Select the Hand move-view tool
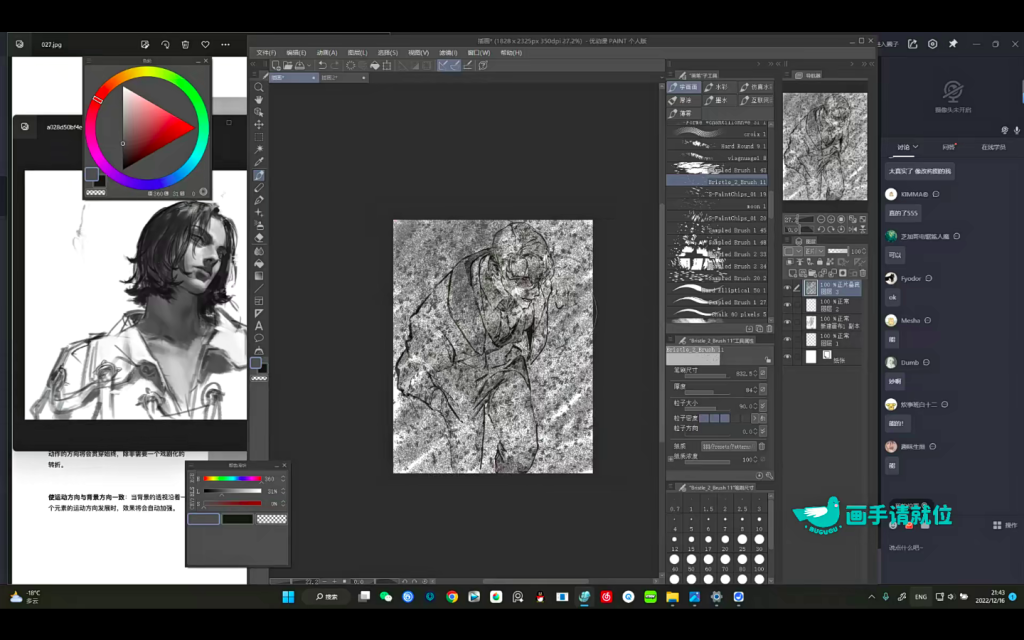 pos(259,100)
